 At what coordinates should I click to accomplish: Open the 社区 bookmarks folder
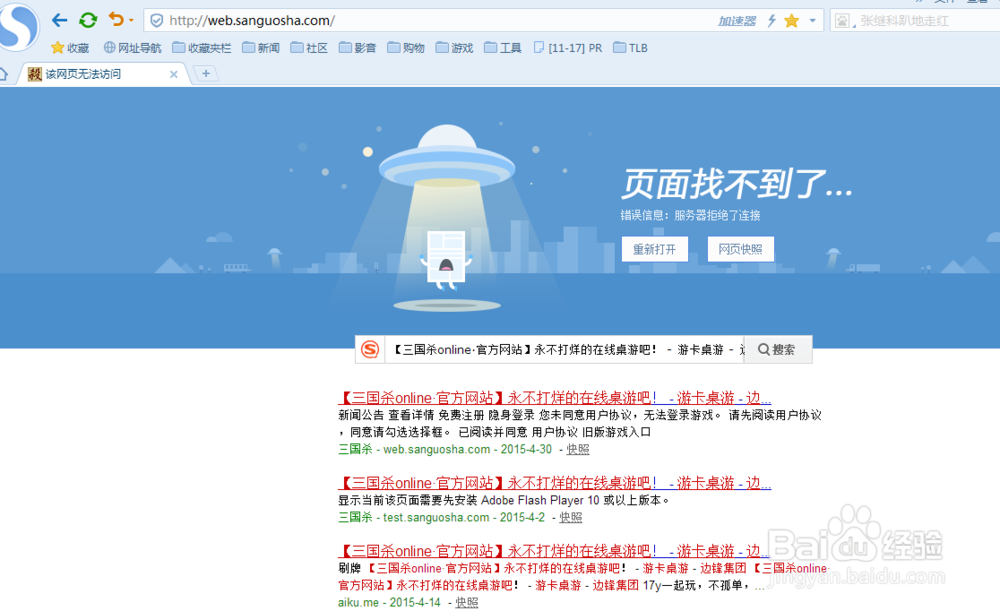point(309,48)
